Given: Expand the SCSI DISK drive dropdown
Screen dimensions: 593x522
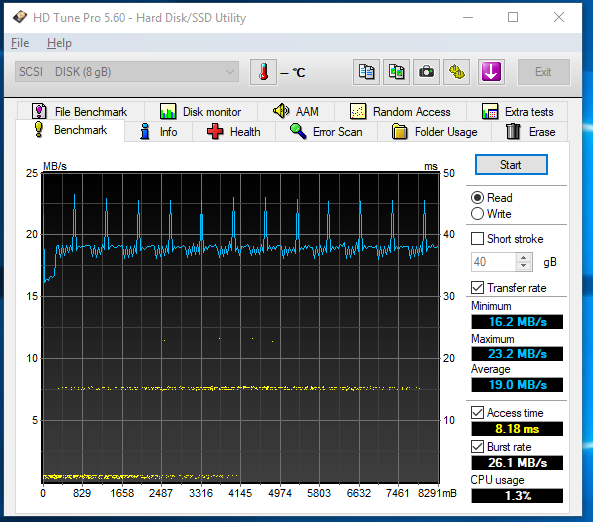Looking at the screenshot, I should tap(127, 71).
